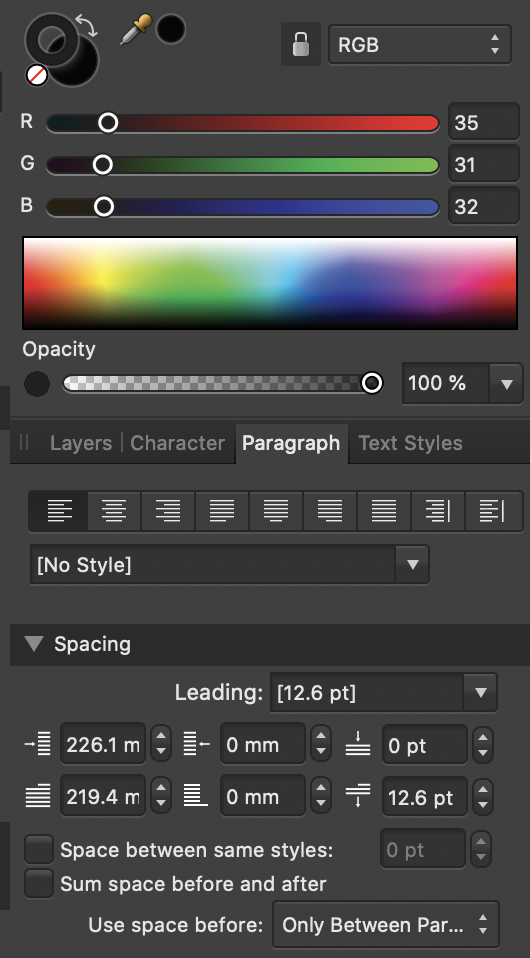
Task: Pick a colour with the eyedropper tool
Action: point(135,30)
